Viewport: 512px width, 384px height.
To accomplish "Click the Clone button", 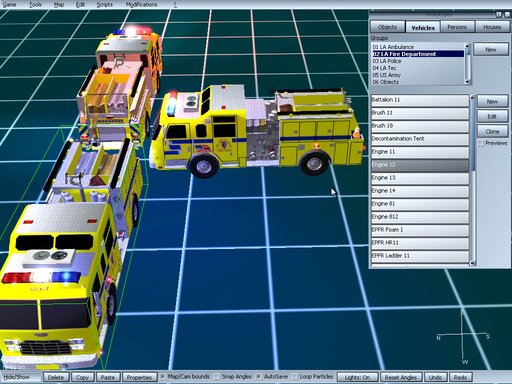I will [x=492, y=131].
